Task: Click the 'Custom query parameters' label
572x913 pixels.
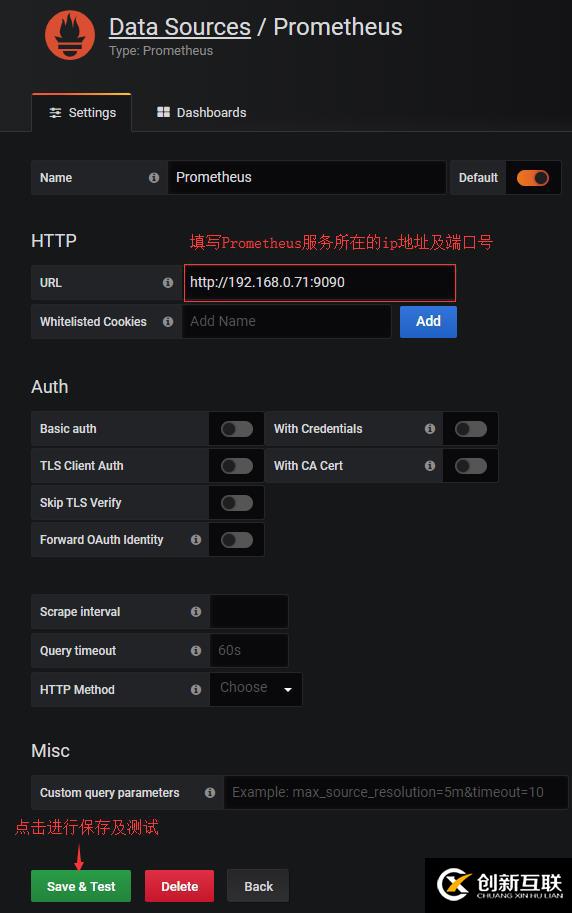Action: [x=110, y=792]
